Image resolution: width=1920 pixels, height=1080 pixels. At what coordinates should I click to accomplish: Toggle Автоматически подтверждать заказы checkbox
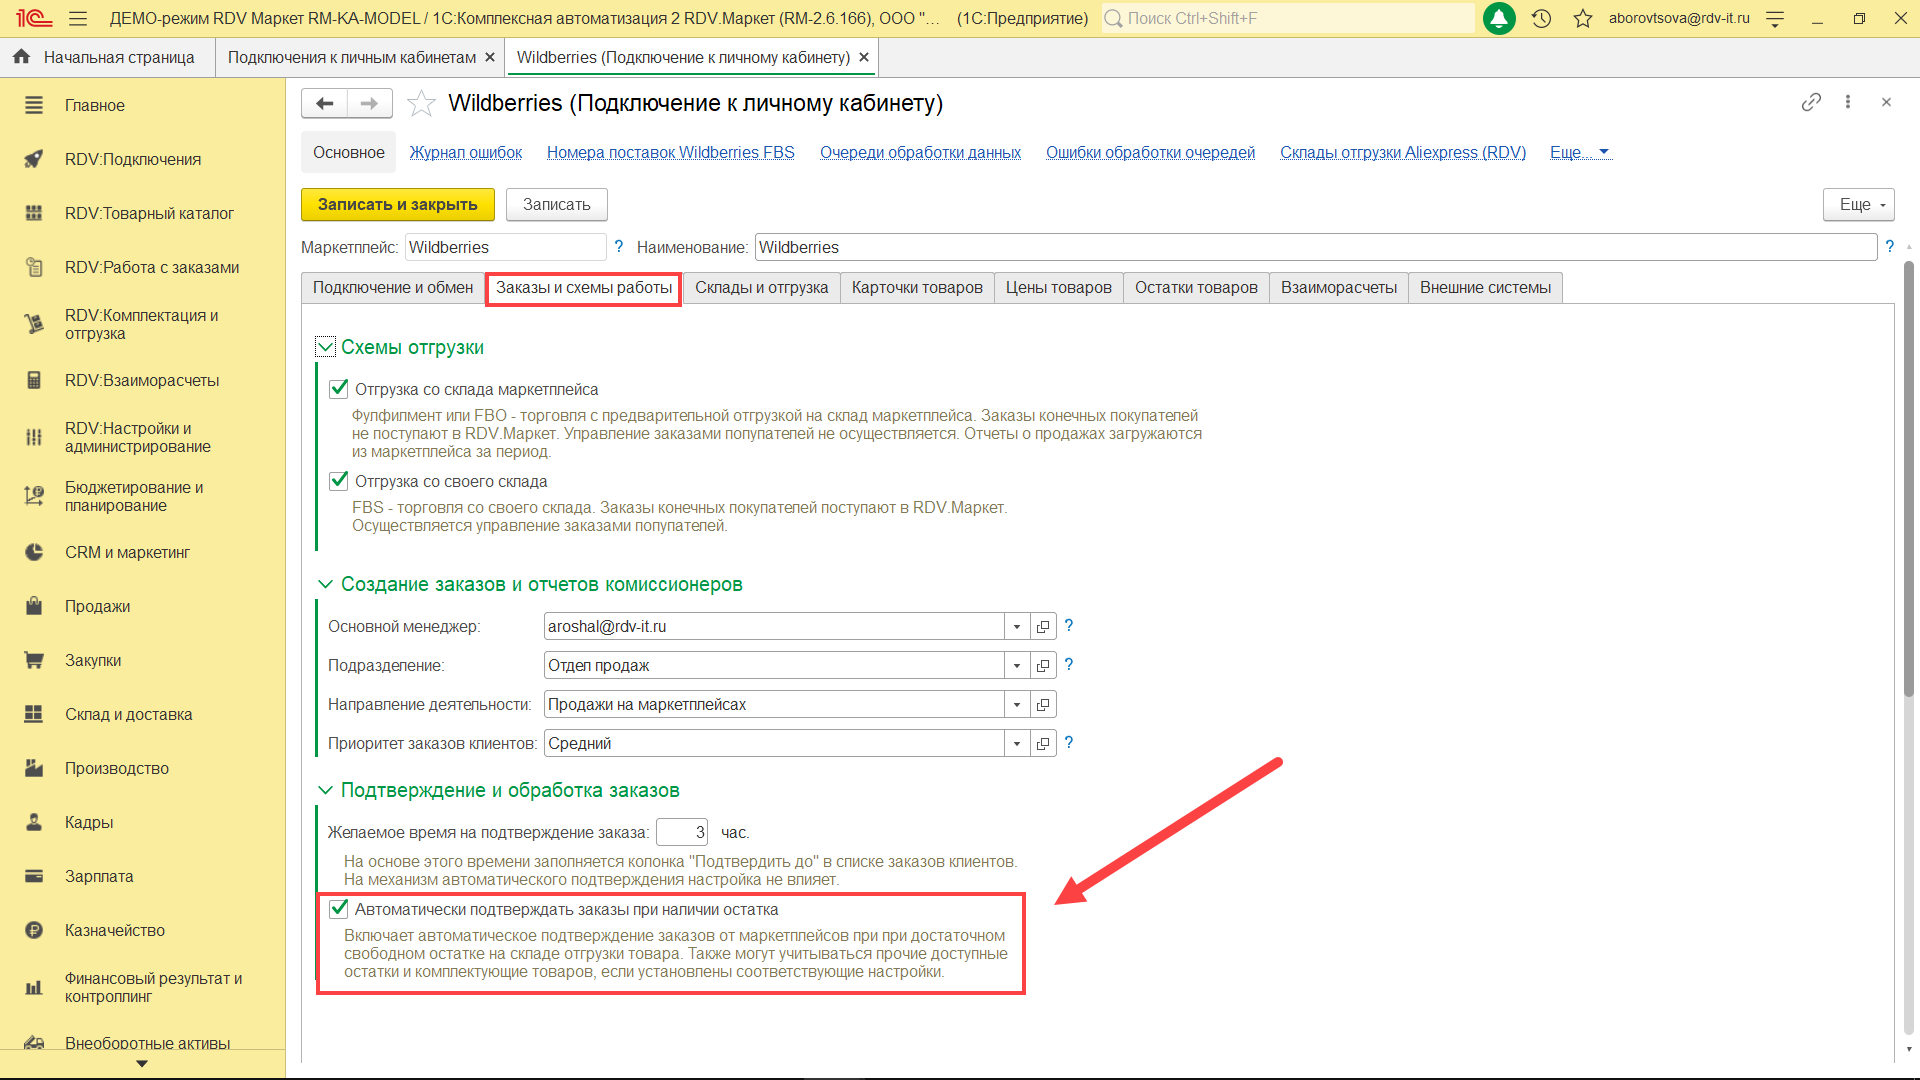click(x=339, y=909)
